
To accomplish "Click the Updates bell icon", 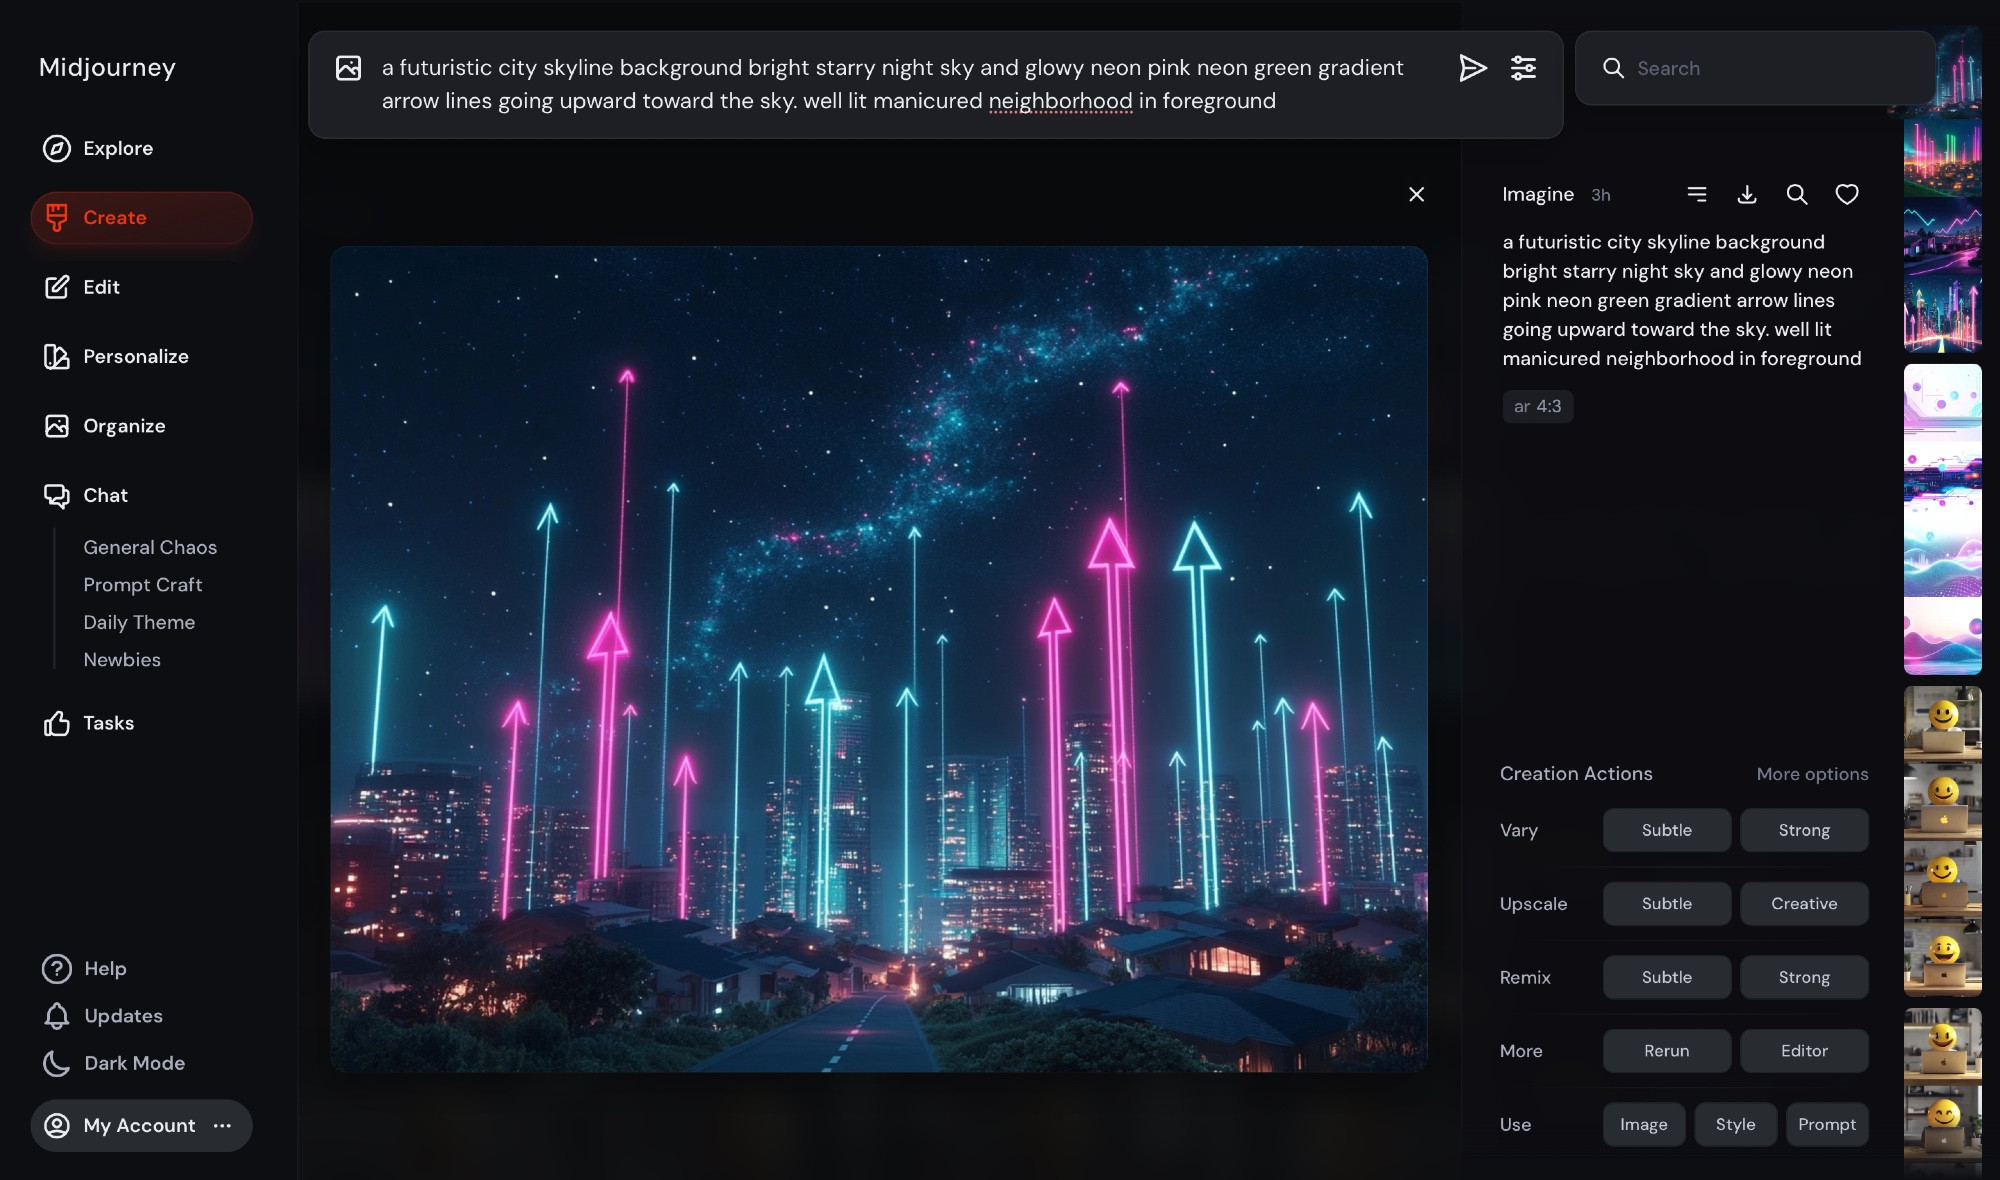I will click(57, 1016).
